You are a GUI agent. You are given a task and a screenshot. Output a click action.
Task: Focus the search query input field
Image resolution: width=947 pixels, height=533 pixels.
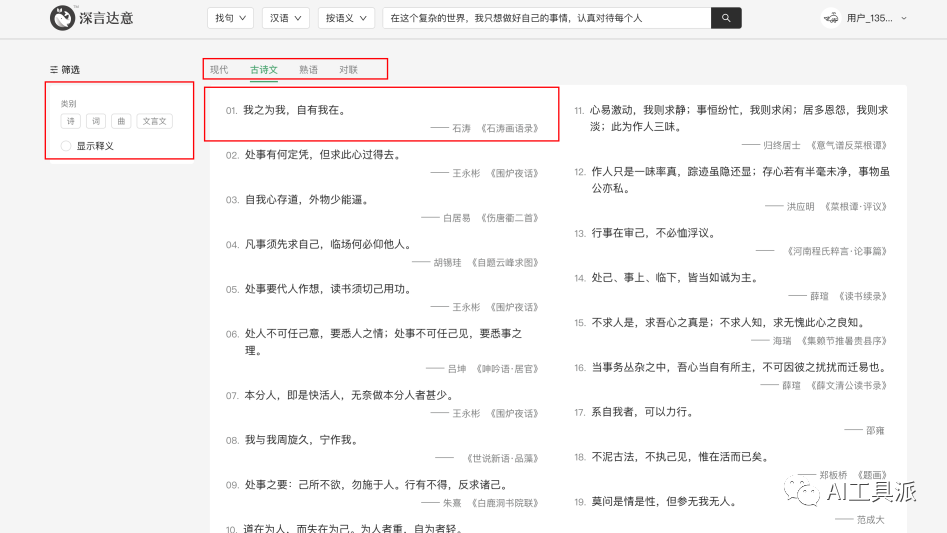pyautogui.click(x=547, y=18)
